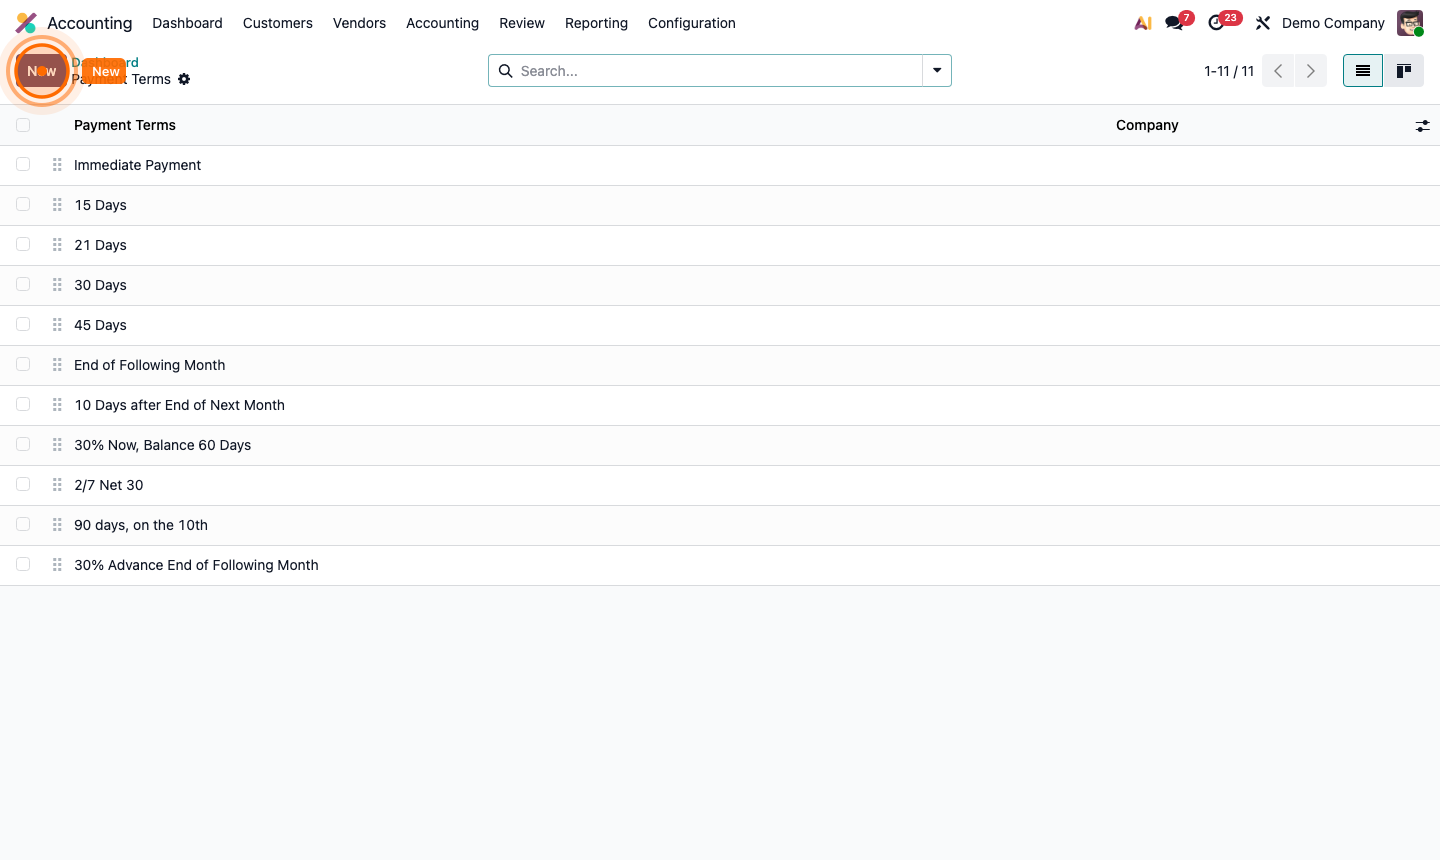Open the Reporting menu
The height and width of the screenshot is (860, 1440).
[596, 22]
